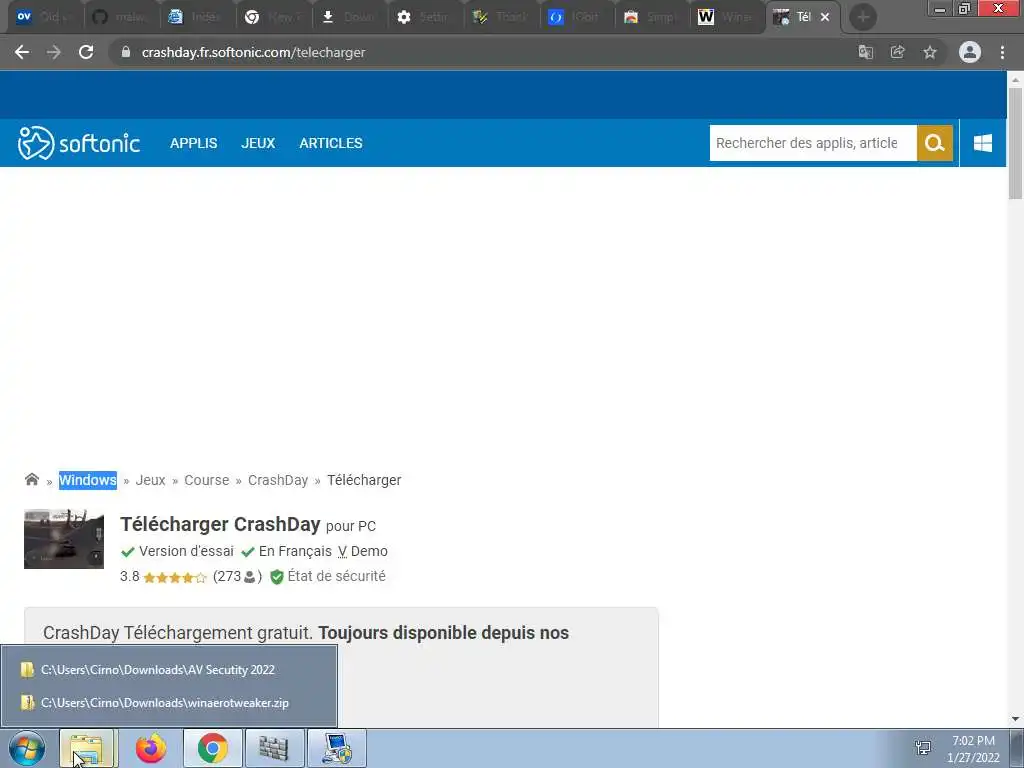Switch to the New Tab tab
1024x768 pixels.
[x=274, y=17]
